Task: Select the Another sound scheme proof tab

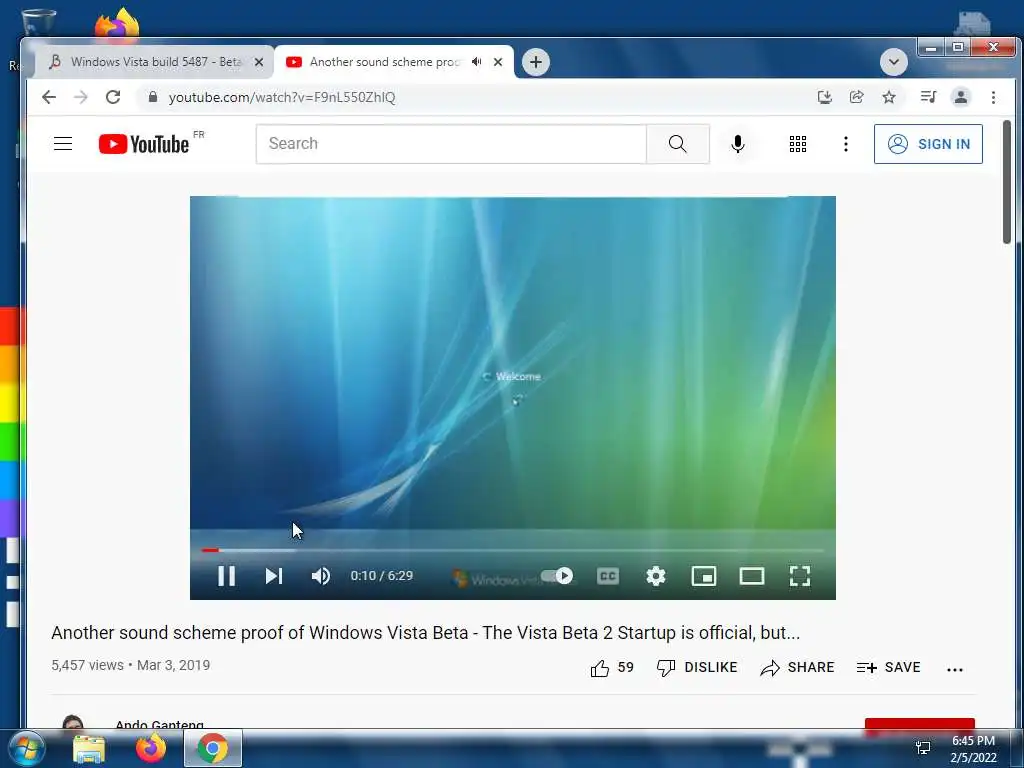Action: pyautogui.click(x=385, y=62)
